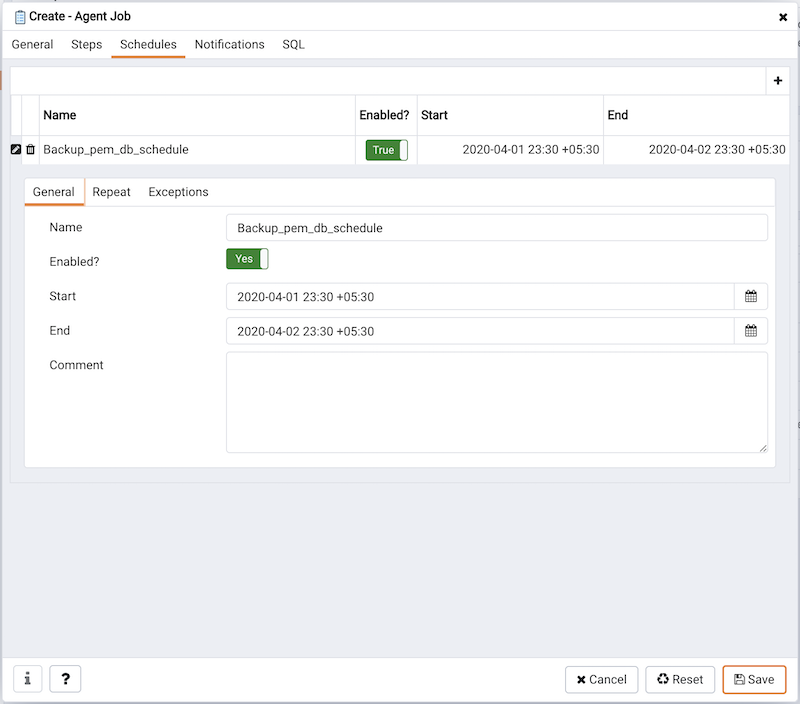Click the Comment text area
This screenshot has width=800, height=704.
pos(496,402)
